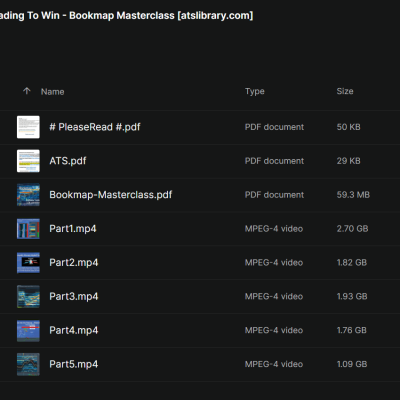Click the 59.3 MB size value

353,195
